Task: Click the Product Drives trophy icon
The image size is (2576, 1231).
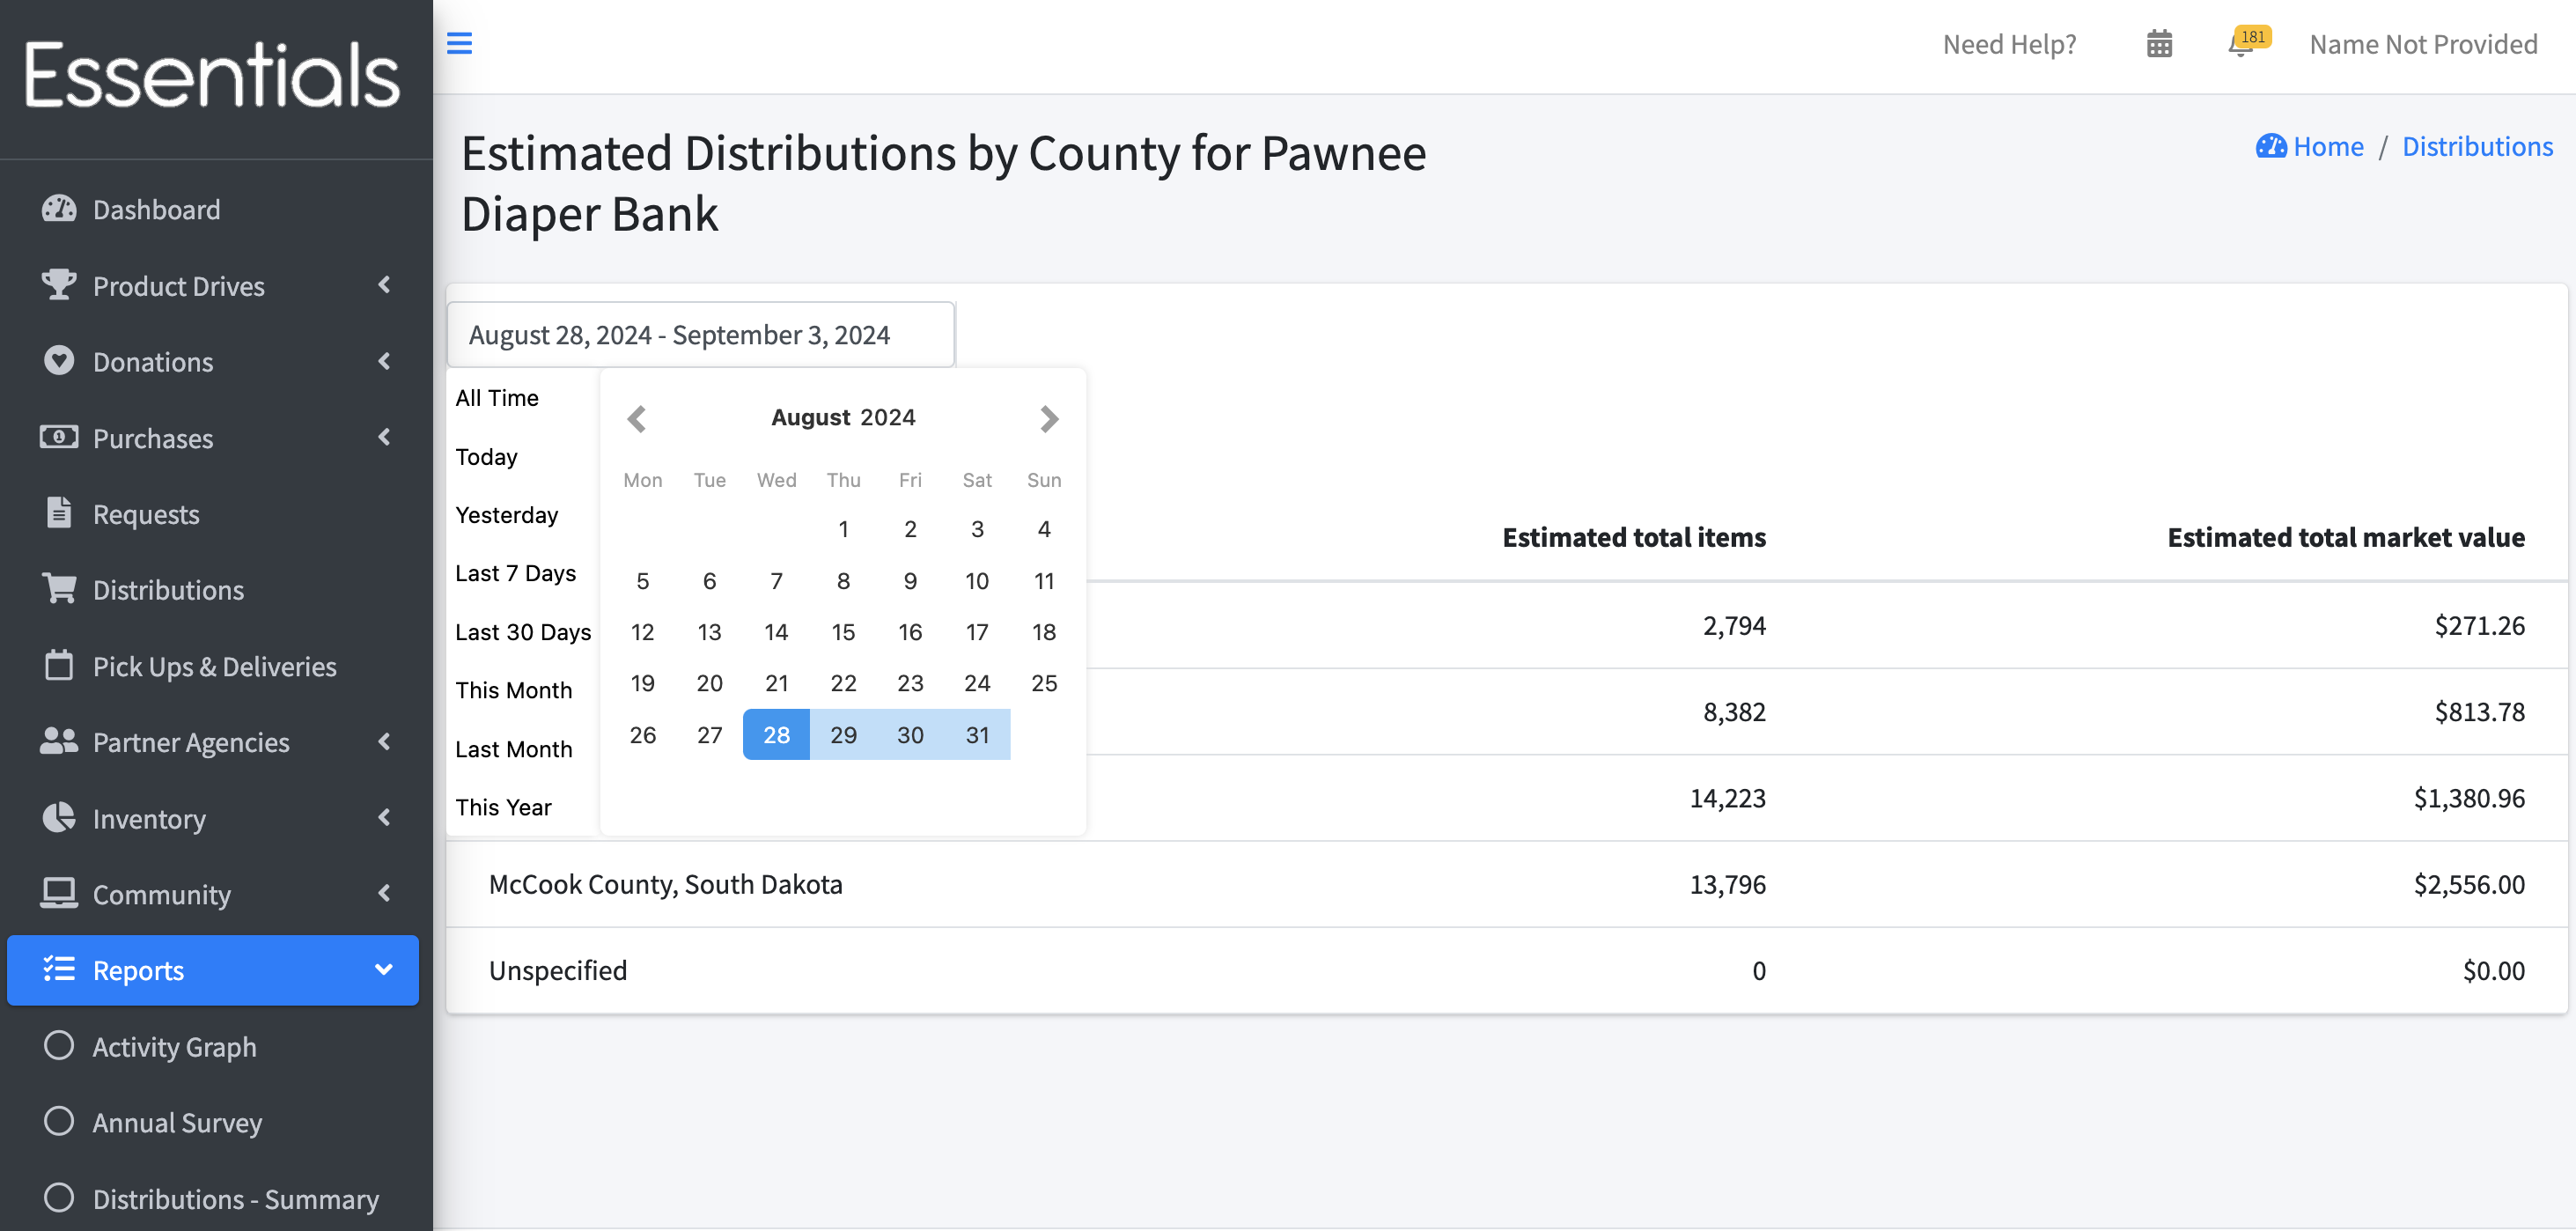Action: 59,285
